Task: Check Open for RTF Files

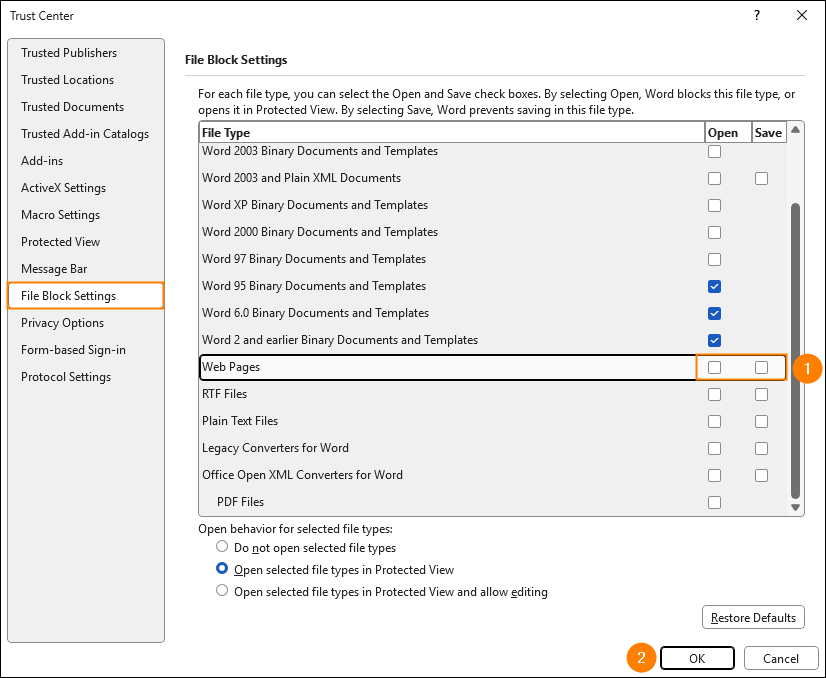Action: point(714,395)
